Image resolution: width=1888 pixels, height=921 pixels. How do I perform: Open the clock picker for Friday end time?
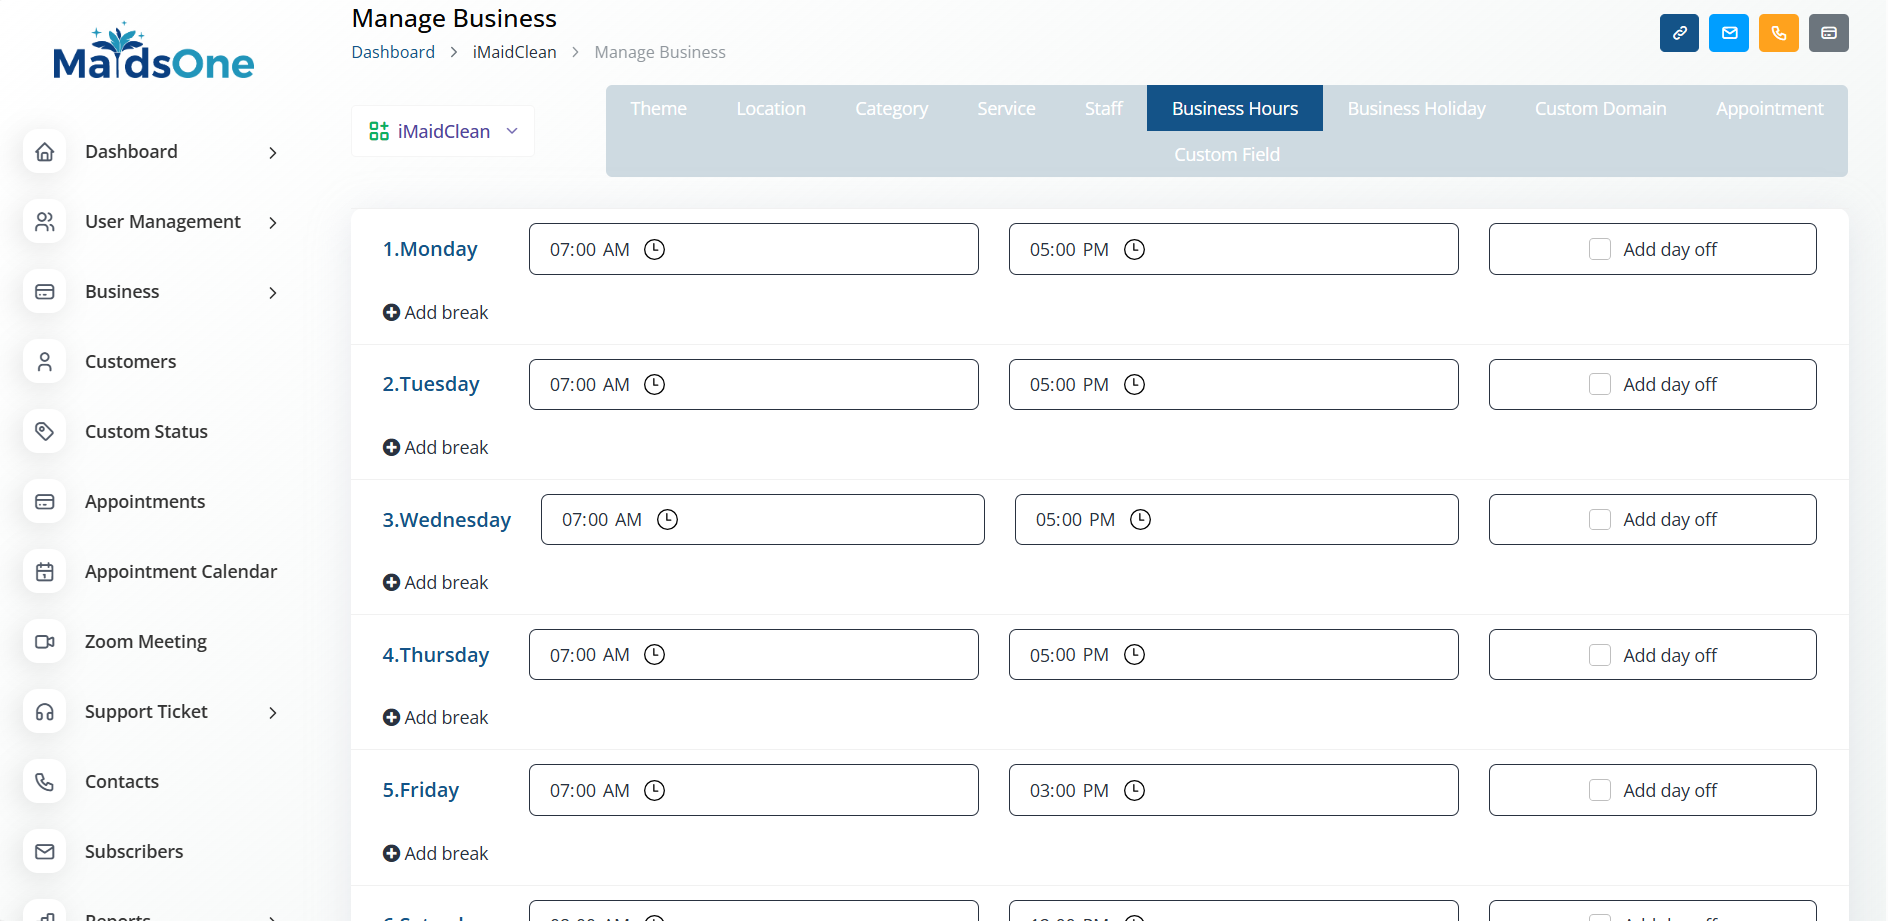[x=1134, y=790]
